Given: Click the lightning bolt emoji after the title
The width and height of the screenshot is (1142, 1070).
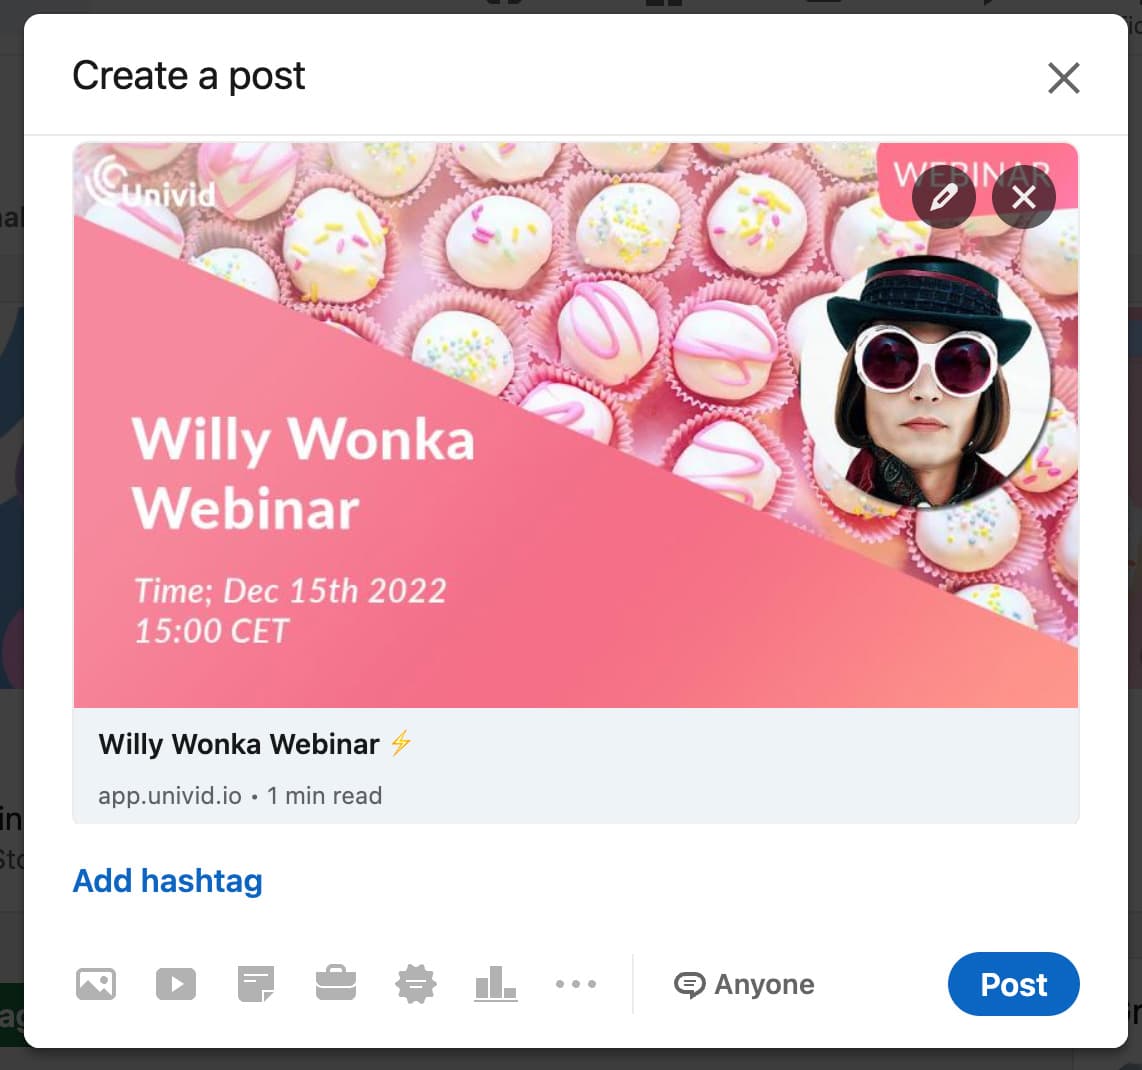Looking at the screenshot, I should (x=401, y=743).
